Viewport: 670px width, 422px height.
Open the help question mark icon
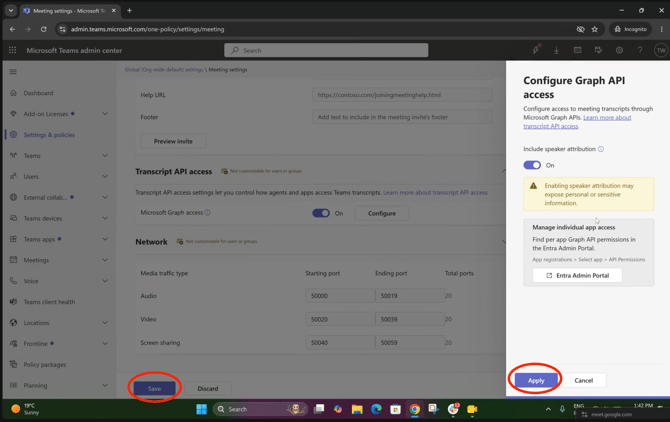point(640,50)
